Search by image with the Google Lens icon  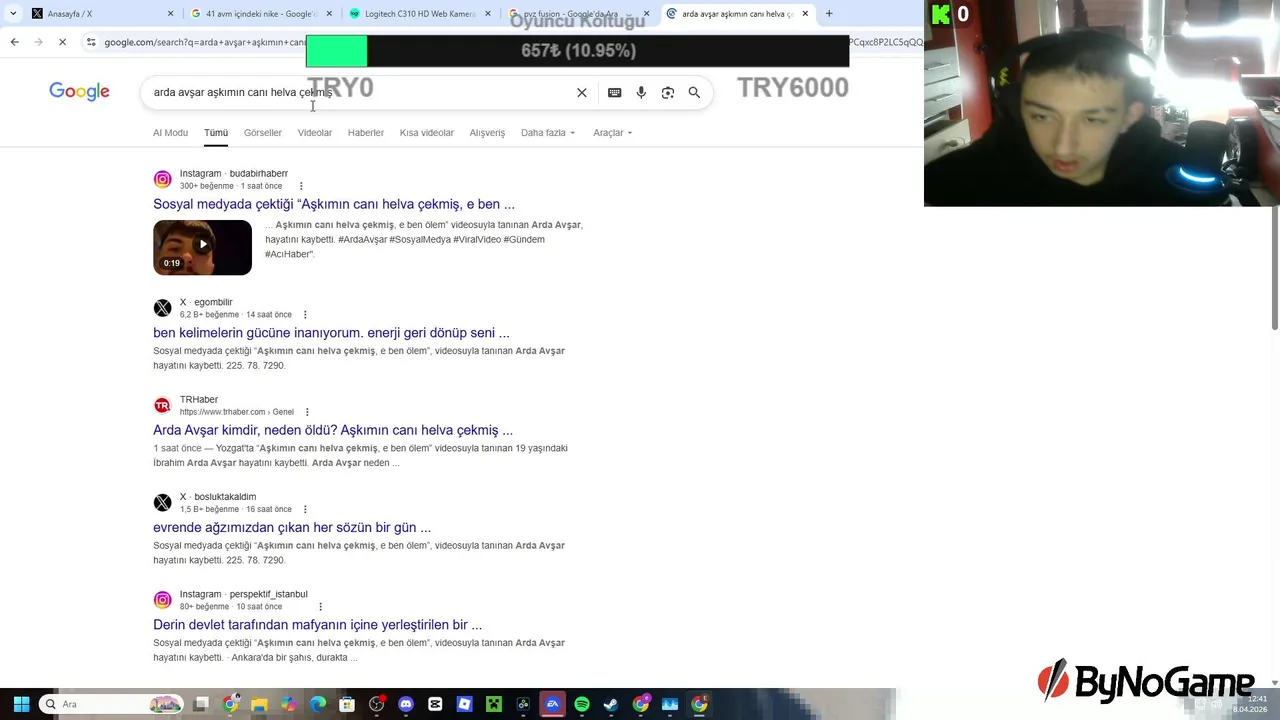(x=668, y=92)
